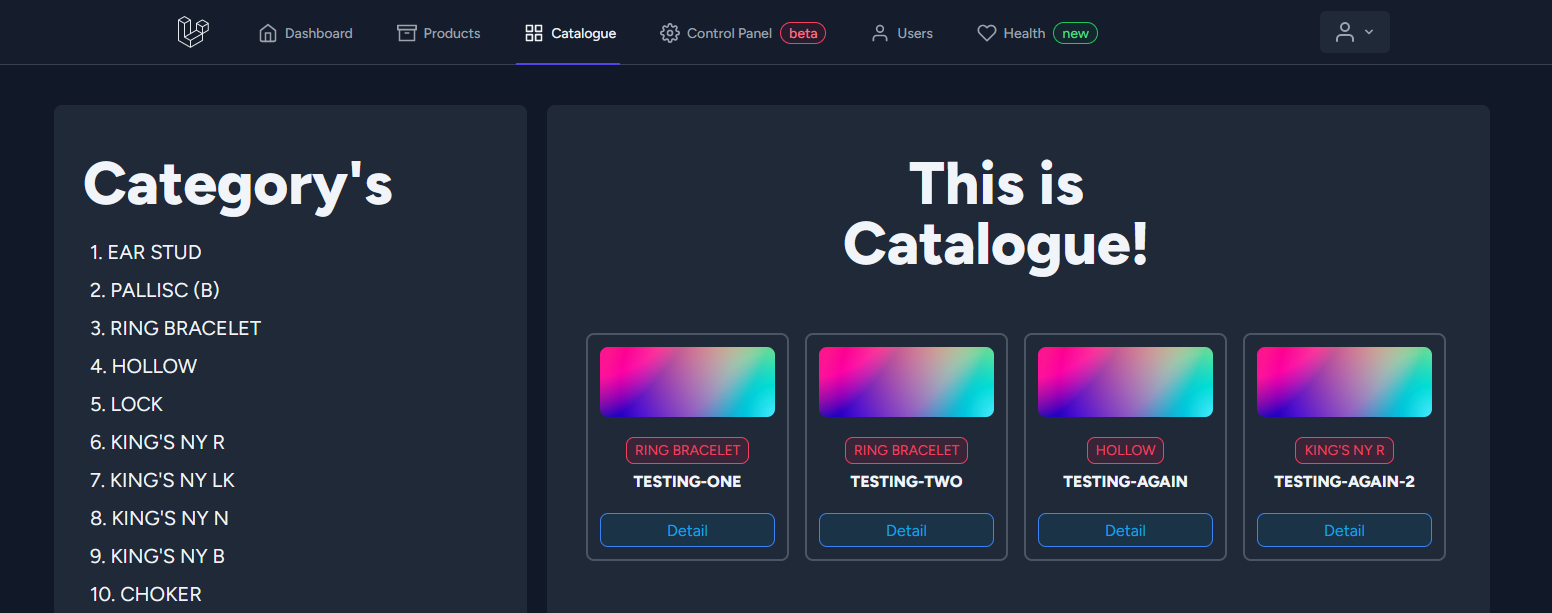Open the Control Panel gear icon
The width and height of the screenshot is (1552, 613).
point(669,33)
